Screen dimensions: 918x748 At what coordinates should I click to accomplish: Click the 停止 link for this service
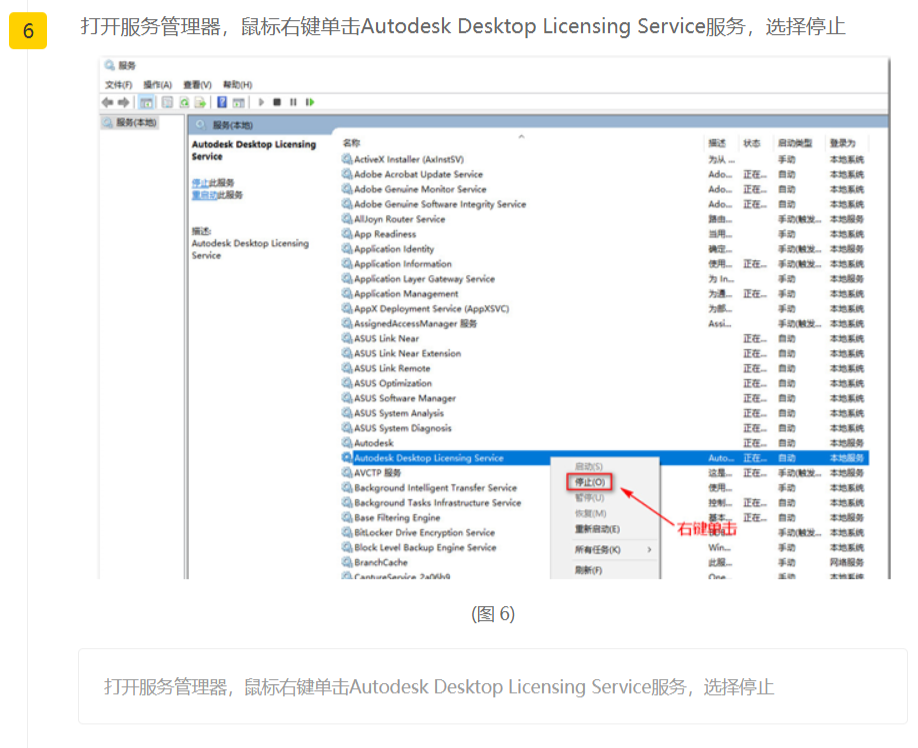click(200, 183)
